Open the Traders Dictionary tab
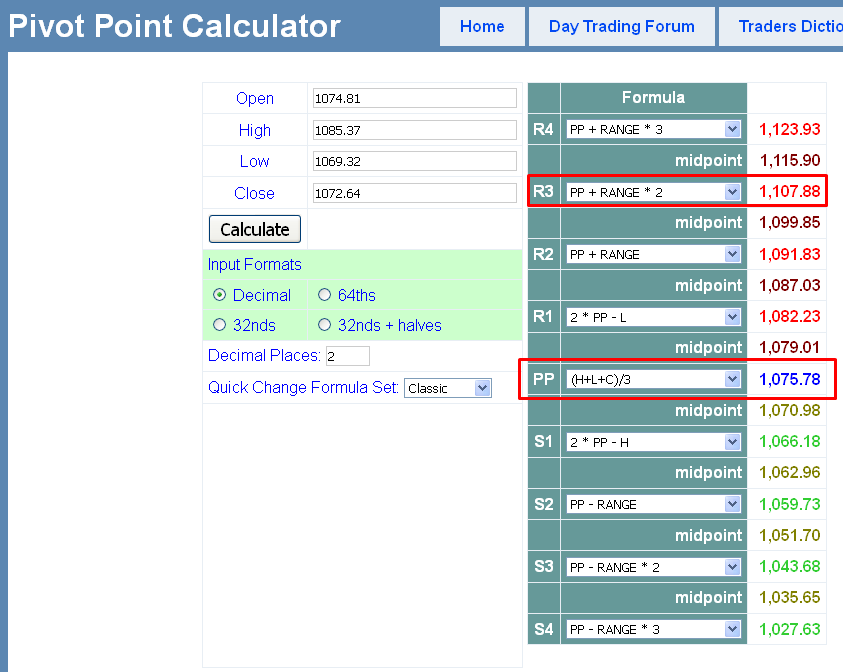 click(785, 27)
